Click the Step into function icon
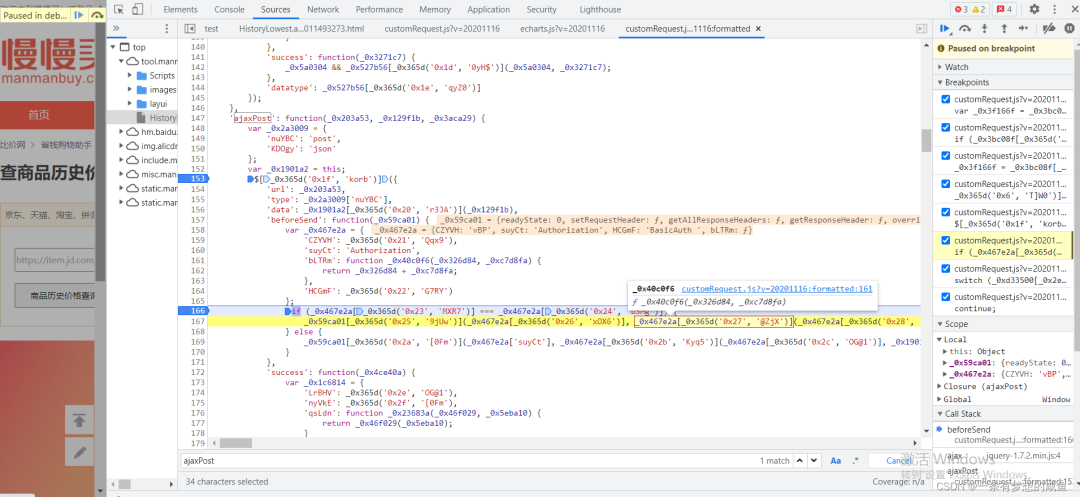Image resolution: width=1080 pixels, height=497 pixels. [x=985, y=29]
